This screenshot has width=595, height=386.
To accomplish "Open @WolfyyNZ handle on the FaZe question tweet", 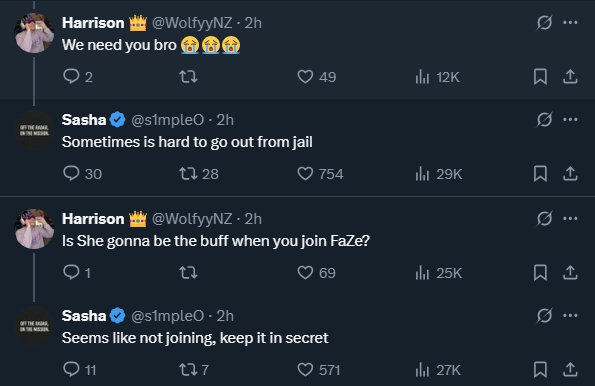I will 192,219.
